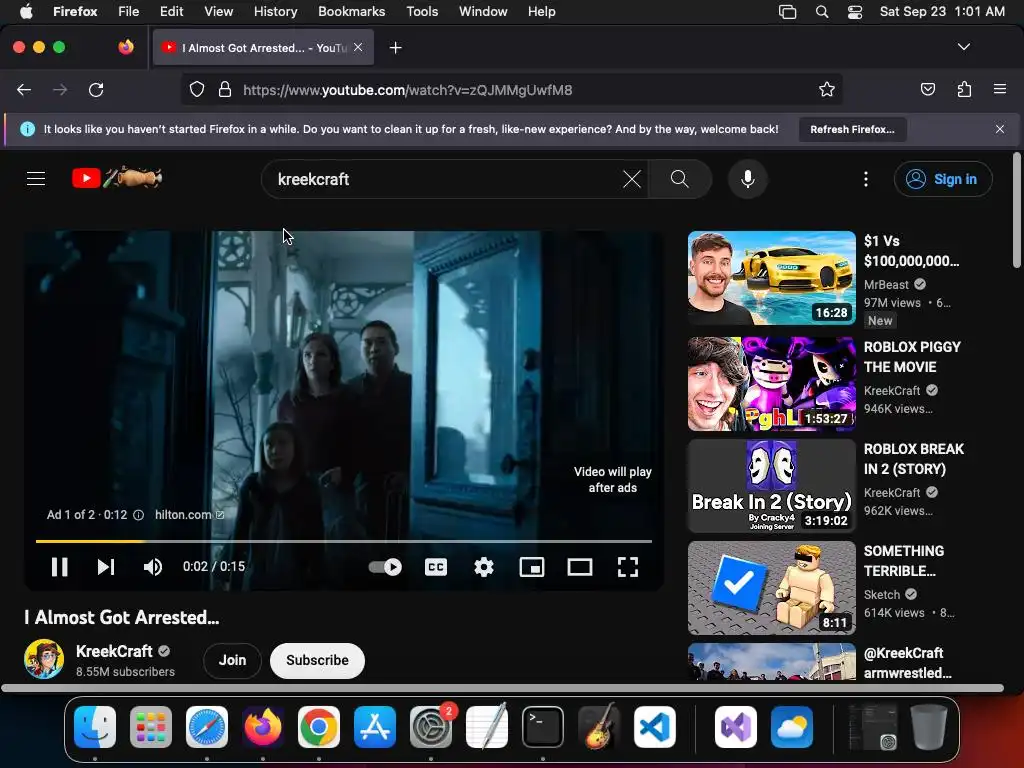Viewport: 1024px width, 768px height.
Task: Open ROBLOX PIGGY THE MOVIE video
Action: [771, 384]
